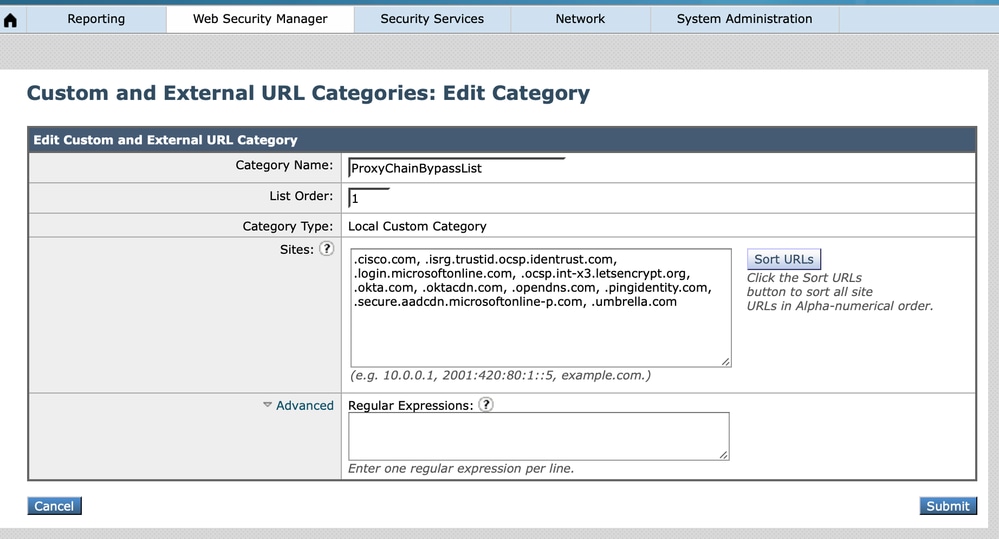This screenshot has width=999, height=539.
Task: Collapse the Advanced section
Action: pos(298,405)
